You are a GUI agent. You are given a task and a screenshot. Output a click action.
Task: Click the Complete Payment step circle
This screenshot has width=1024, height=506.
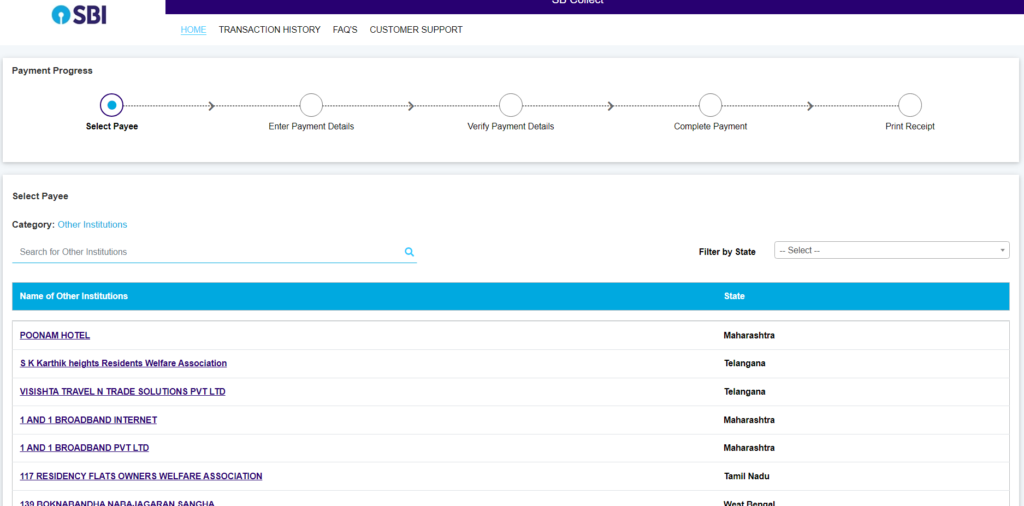(711, 105)
